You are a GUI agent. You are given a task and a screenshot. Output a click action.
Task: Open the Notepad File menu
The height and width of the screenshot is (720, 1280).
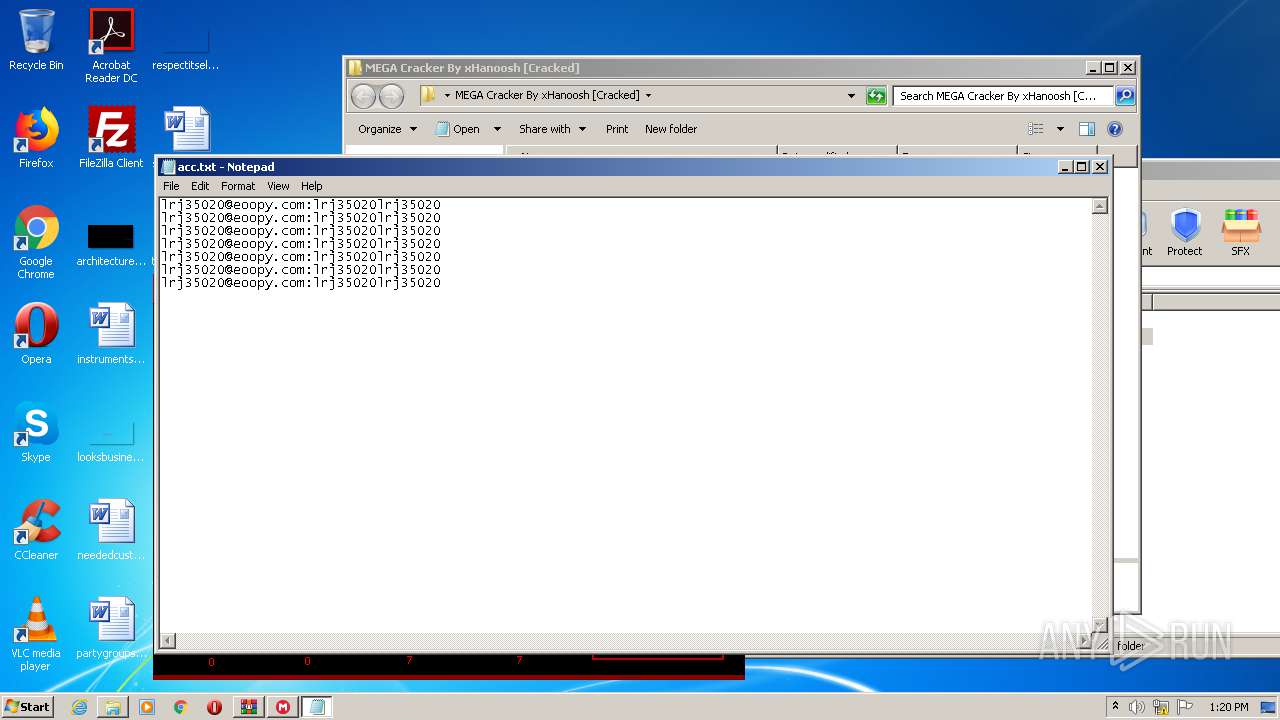pos(171,186)
